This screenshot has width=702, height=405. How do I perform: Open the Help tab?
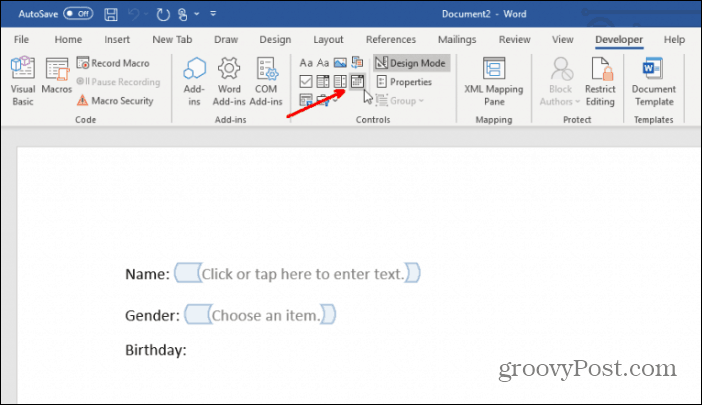pyautogui.click(x=674, y=39)
